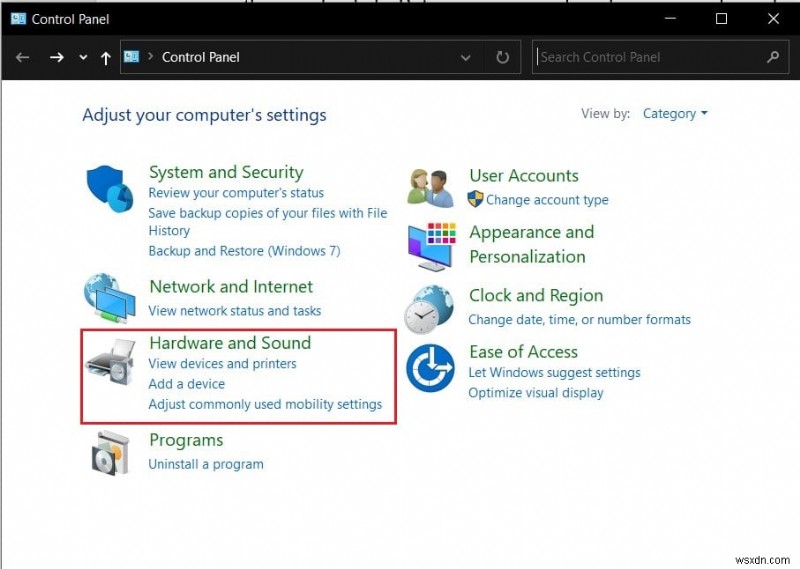800x569 pixels.
Task: Click the User Accounts people icon
Action: [x=431, y=187]
